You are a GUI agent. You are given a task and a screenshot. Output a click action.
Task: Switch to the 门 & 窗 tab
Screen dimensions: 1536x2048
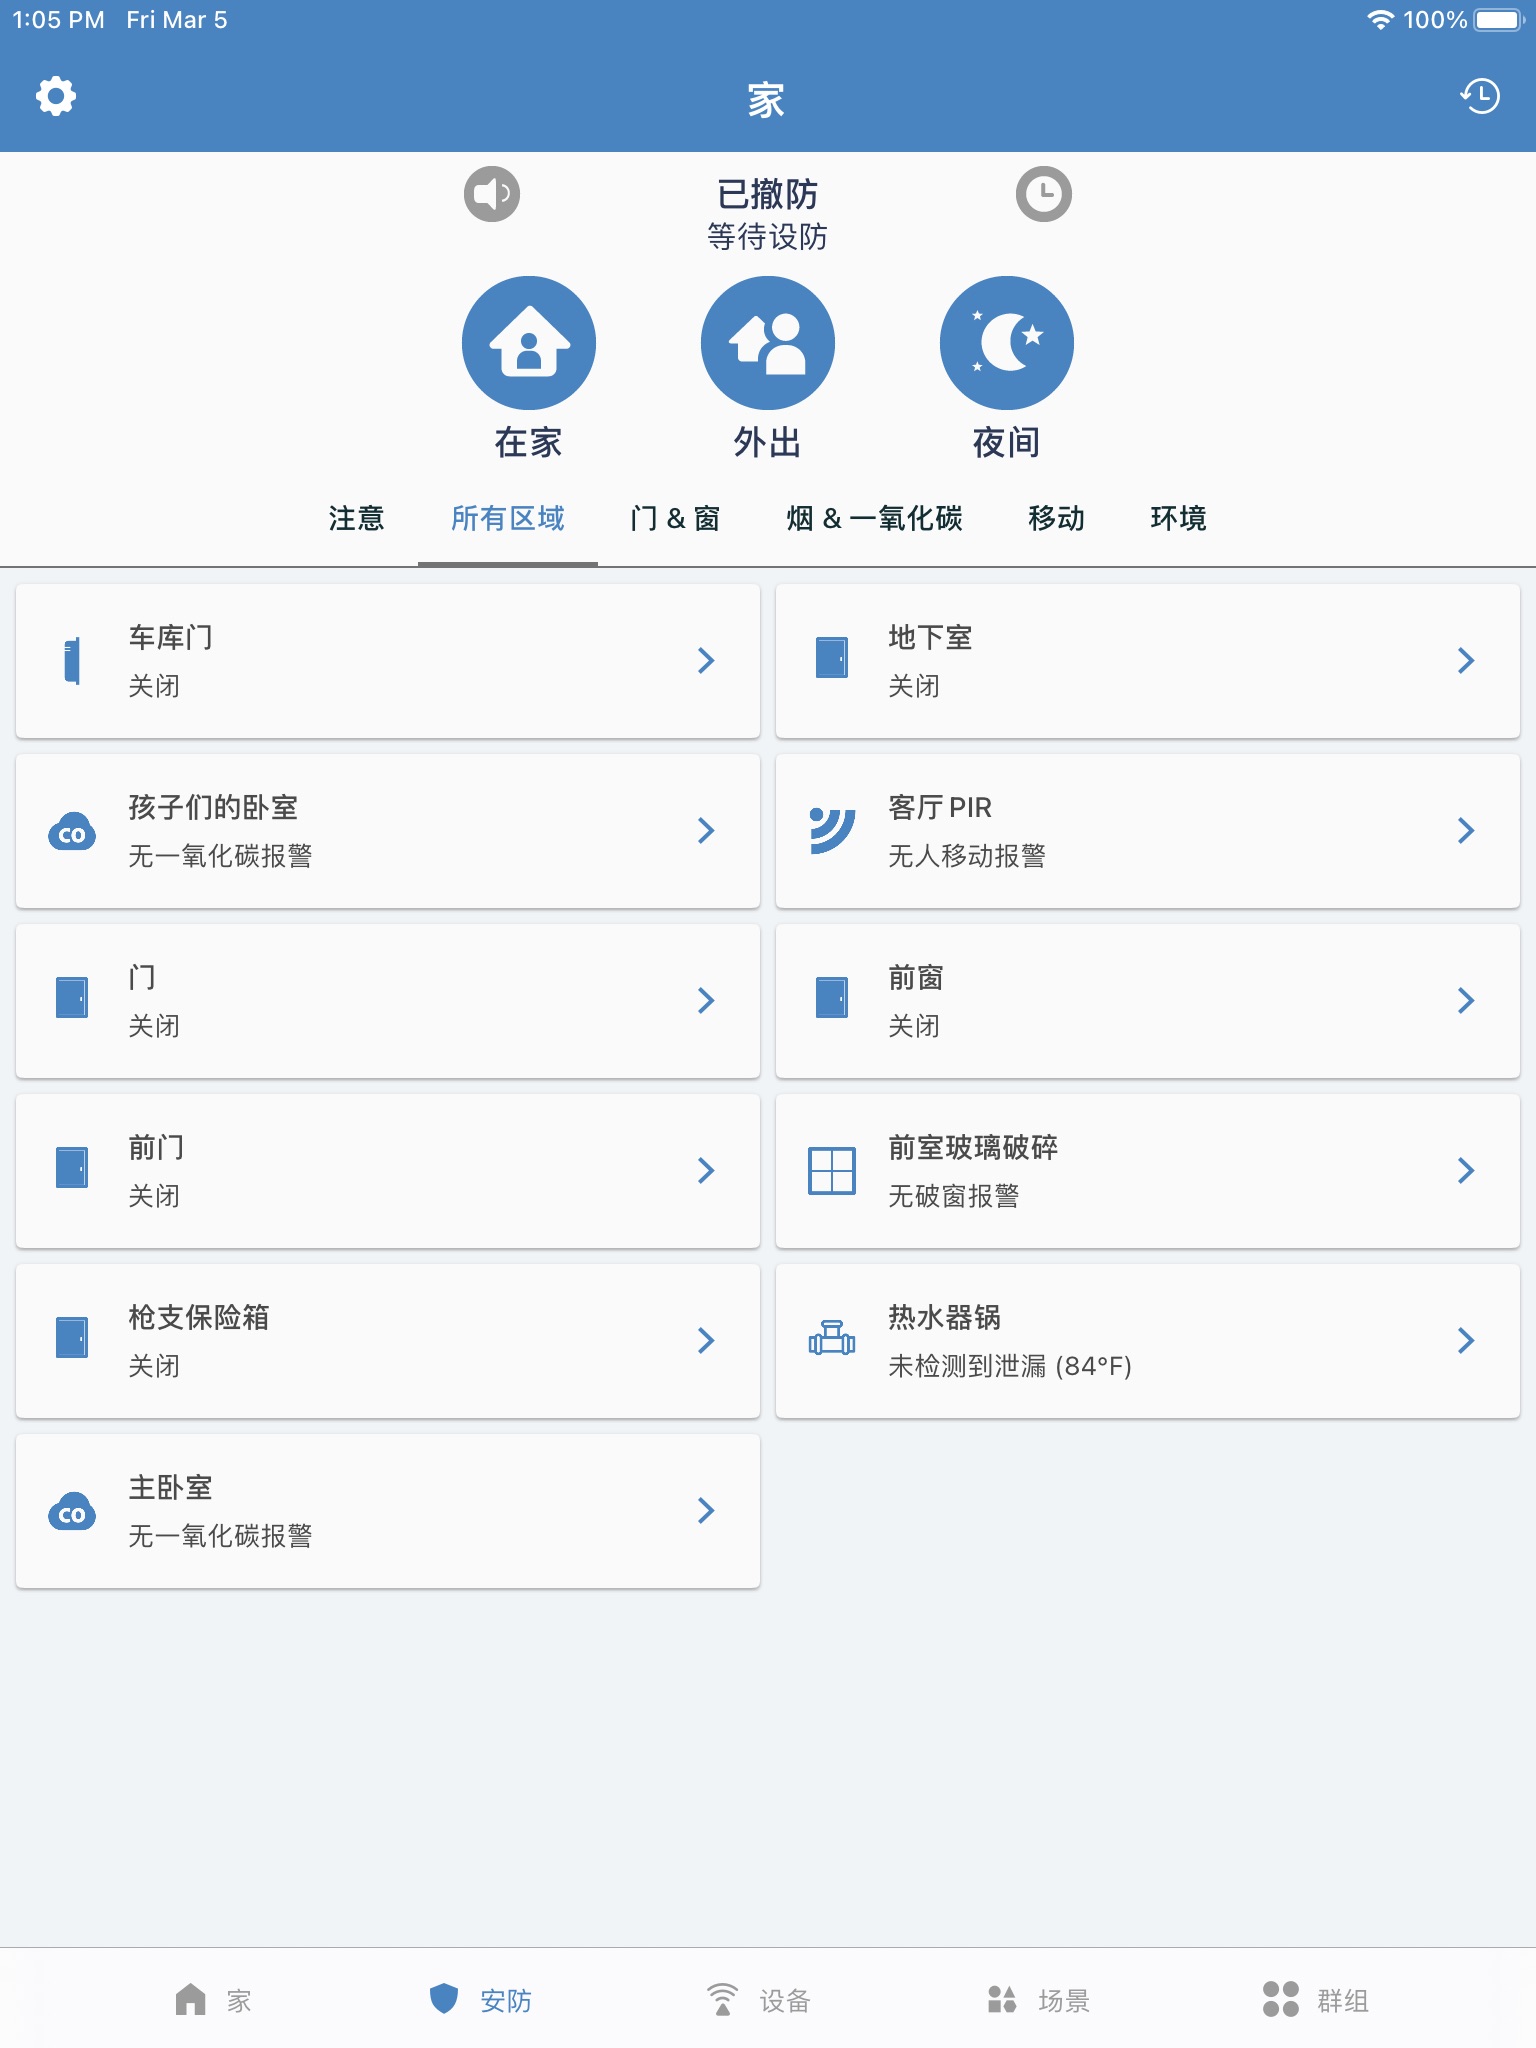pyautogui.click(x=675, y=518)
